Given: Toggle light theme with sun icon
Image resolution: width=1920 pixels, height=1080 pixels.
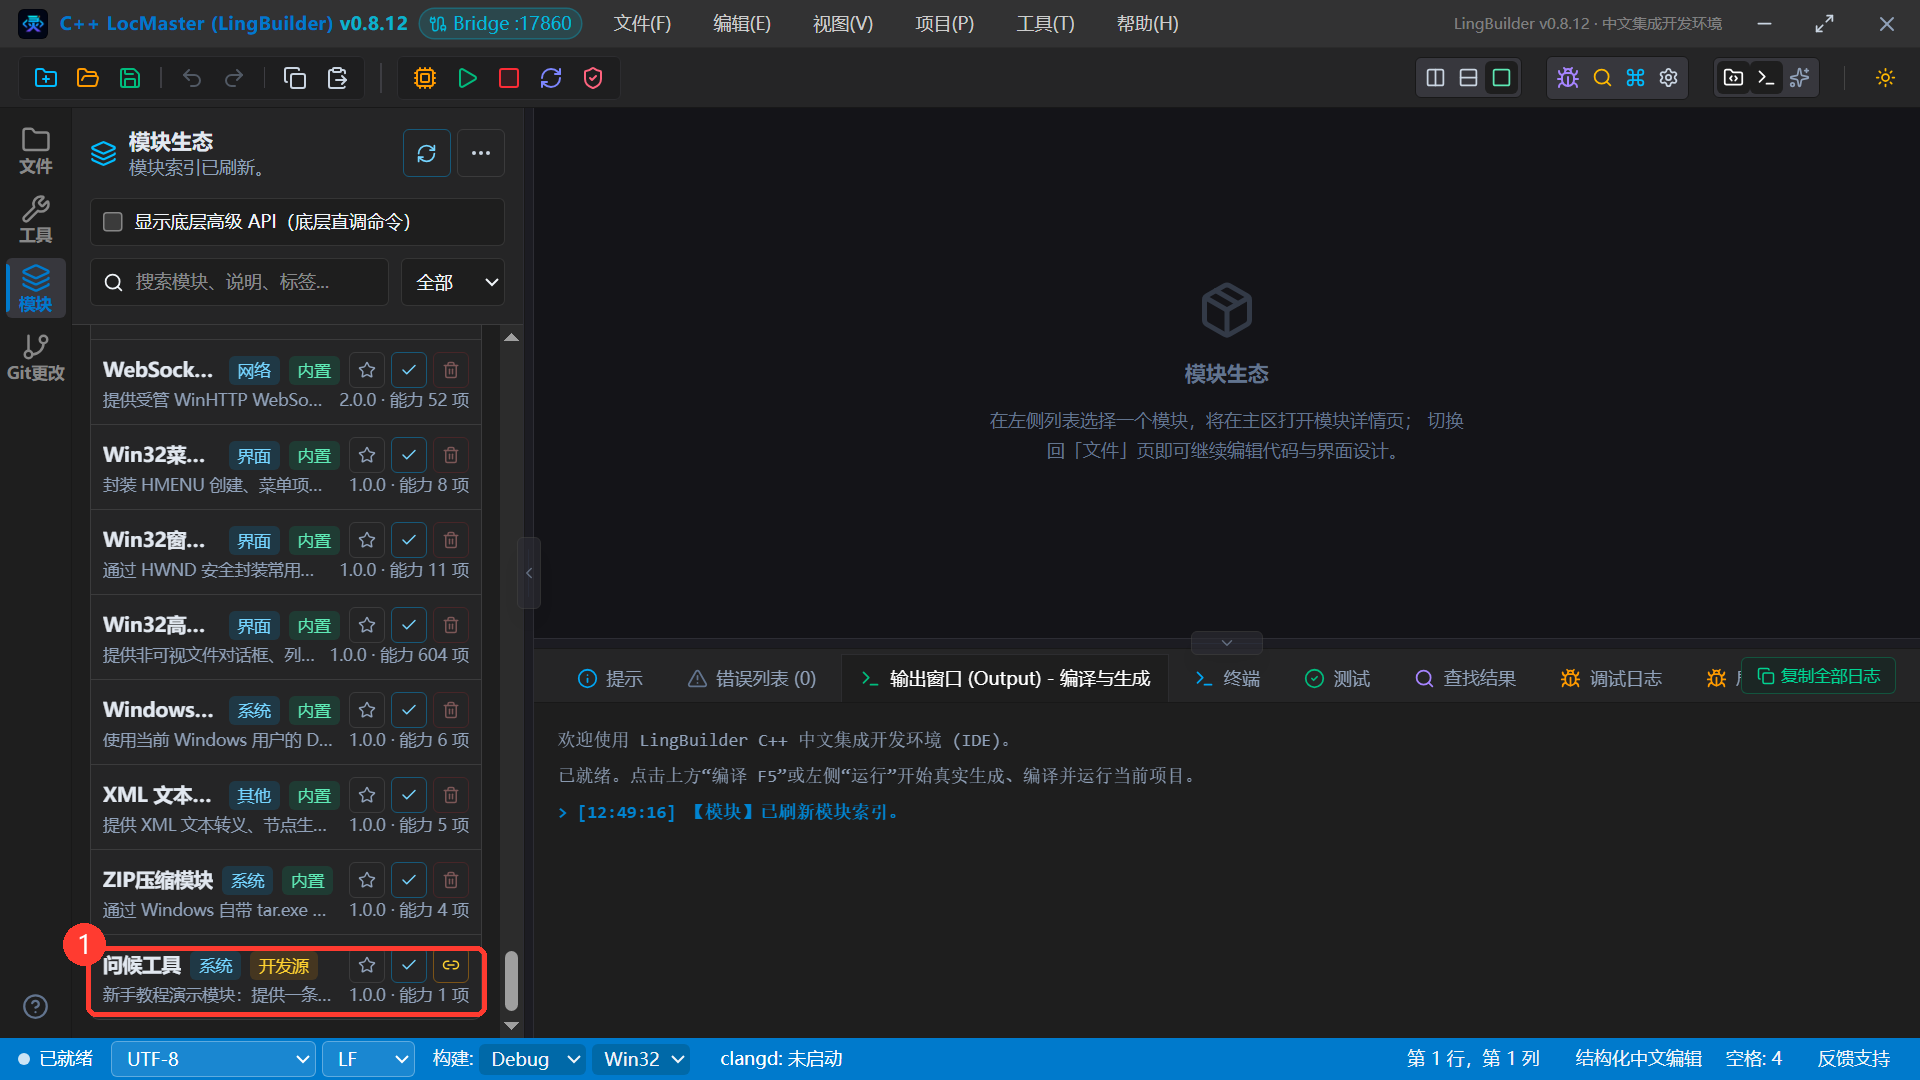Looking at the screenshot, I should [x=1886, y=78].
